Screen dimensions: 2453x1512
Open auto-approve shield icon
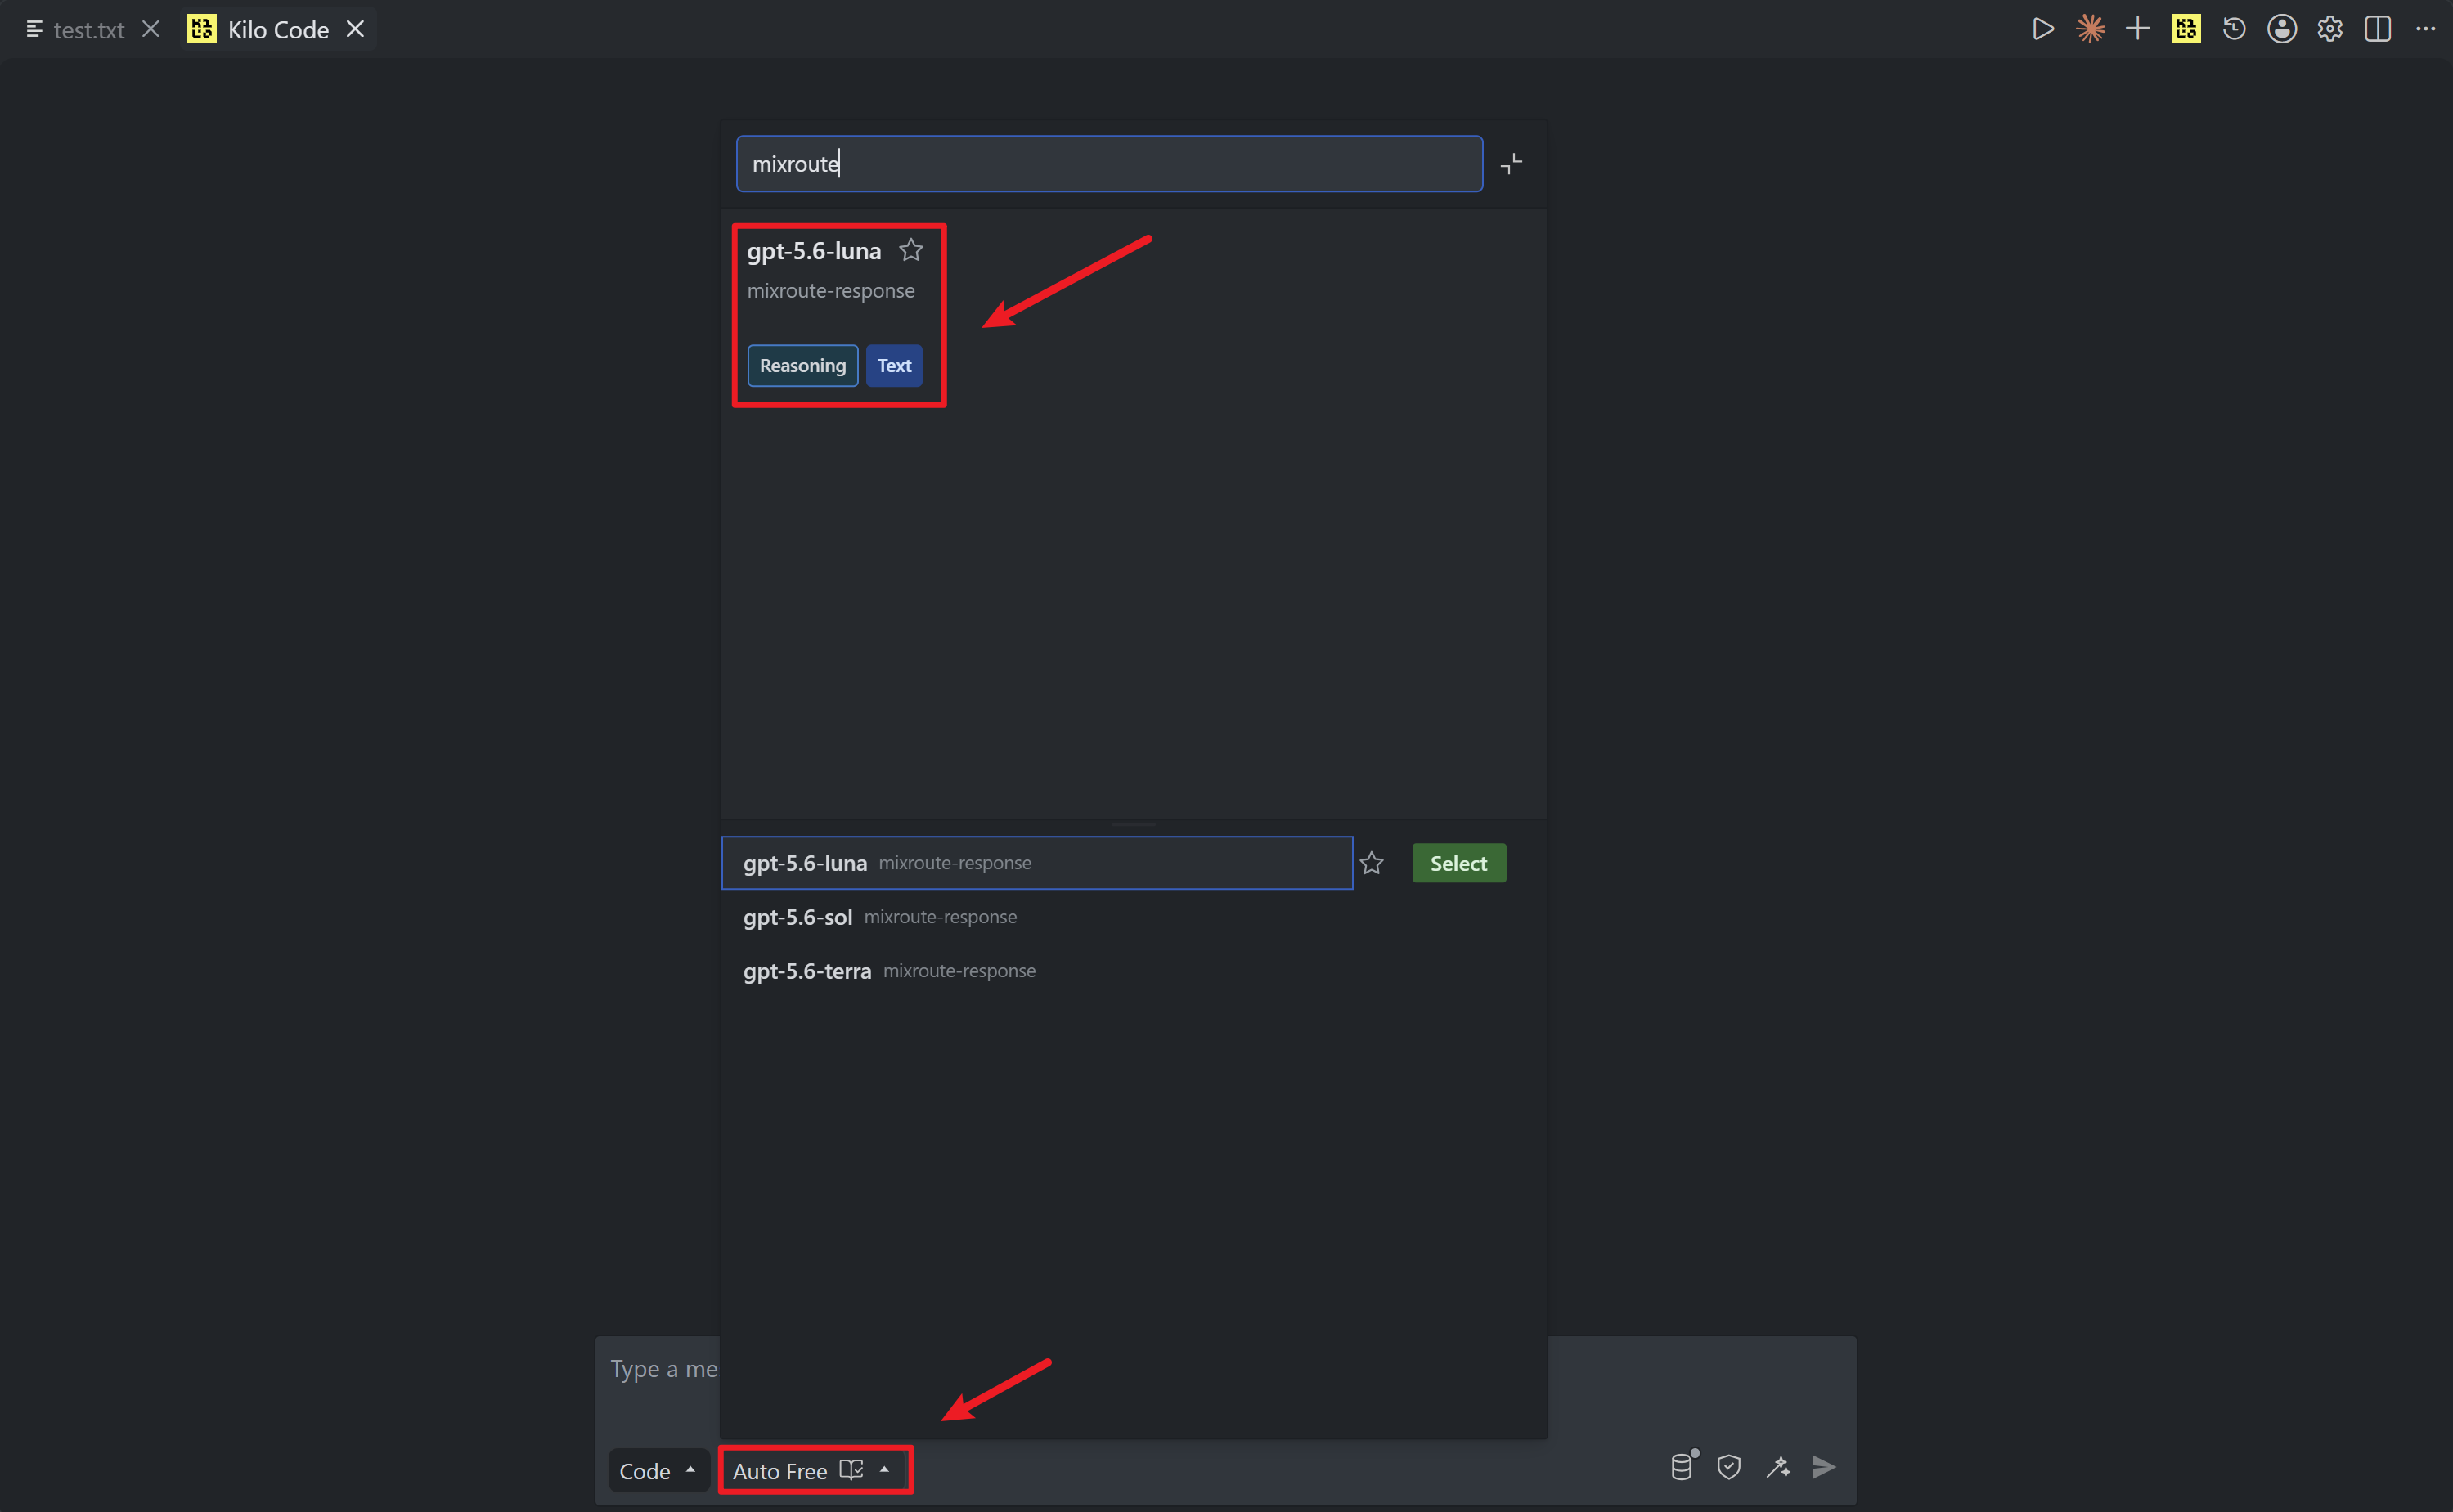click(x=1729, y=1467)
